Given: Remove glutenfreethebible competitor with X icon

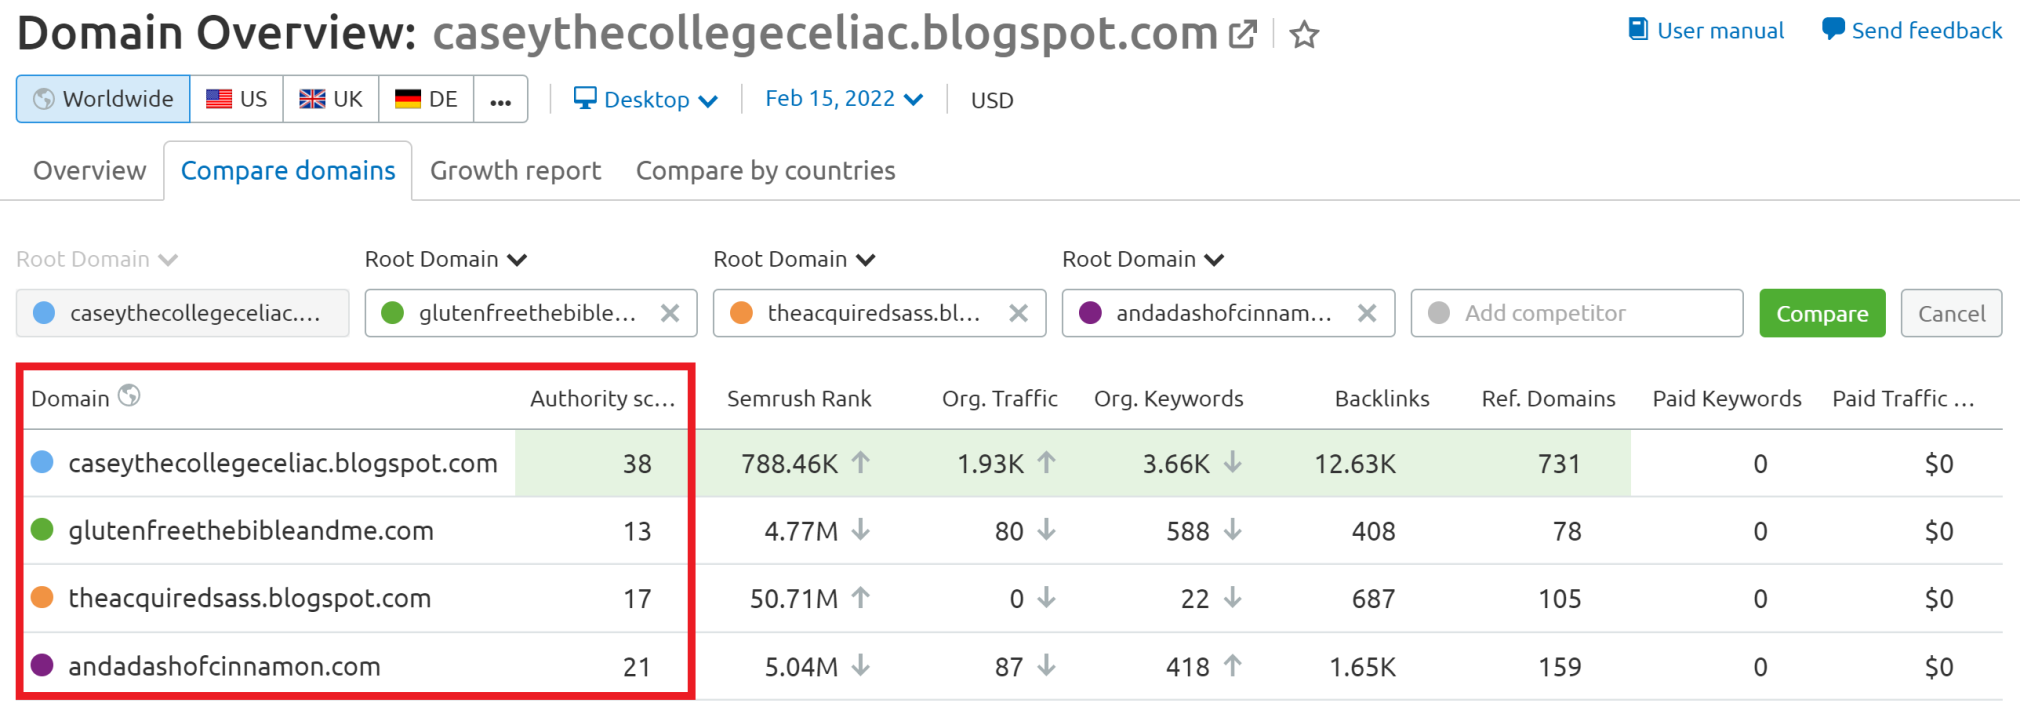Looking at the screenshot, I should click(670, 313).
